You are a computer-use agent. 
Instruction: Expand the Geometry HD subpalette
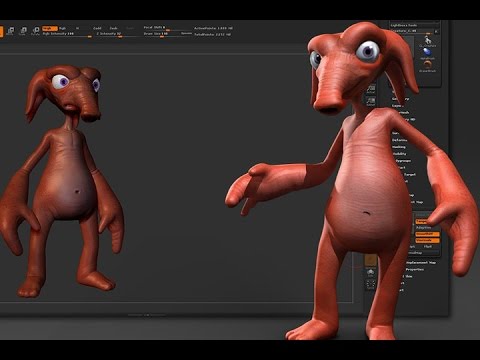tap(409, 119)
